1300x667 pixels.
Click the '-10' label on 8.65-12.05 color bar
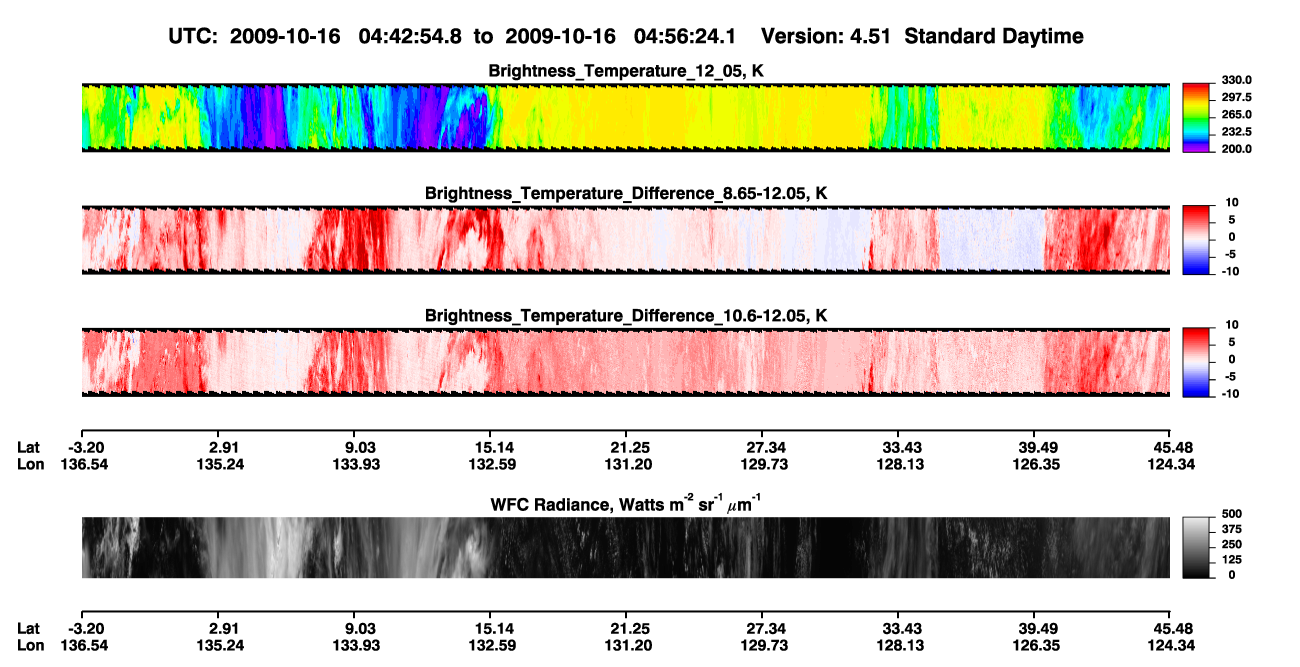click(x=1229, y=271)
